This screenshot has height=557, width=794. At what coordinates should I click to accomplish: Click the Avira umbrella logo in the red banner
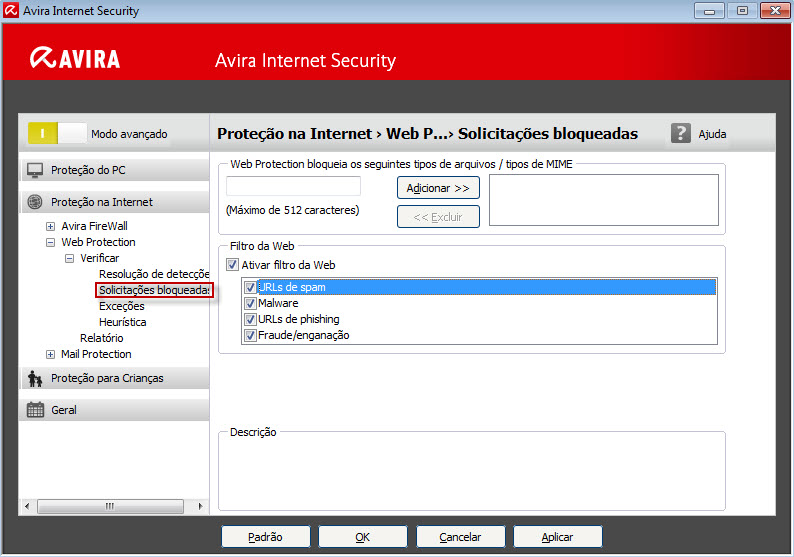point(43,58)
